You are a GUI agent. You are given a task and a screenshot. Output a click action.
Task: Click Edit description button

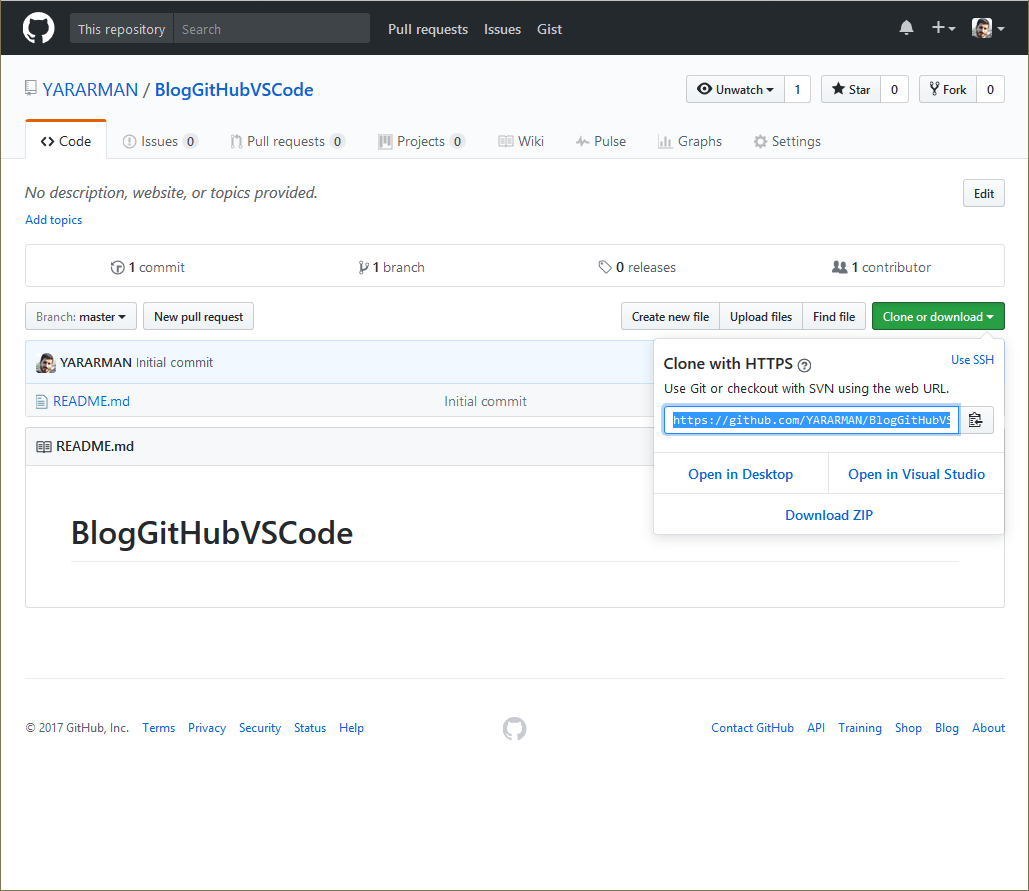[984, 194]
